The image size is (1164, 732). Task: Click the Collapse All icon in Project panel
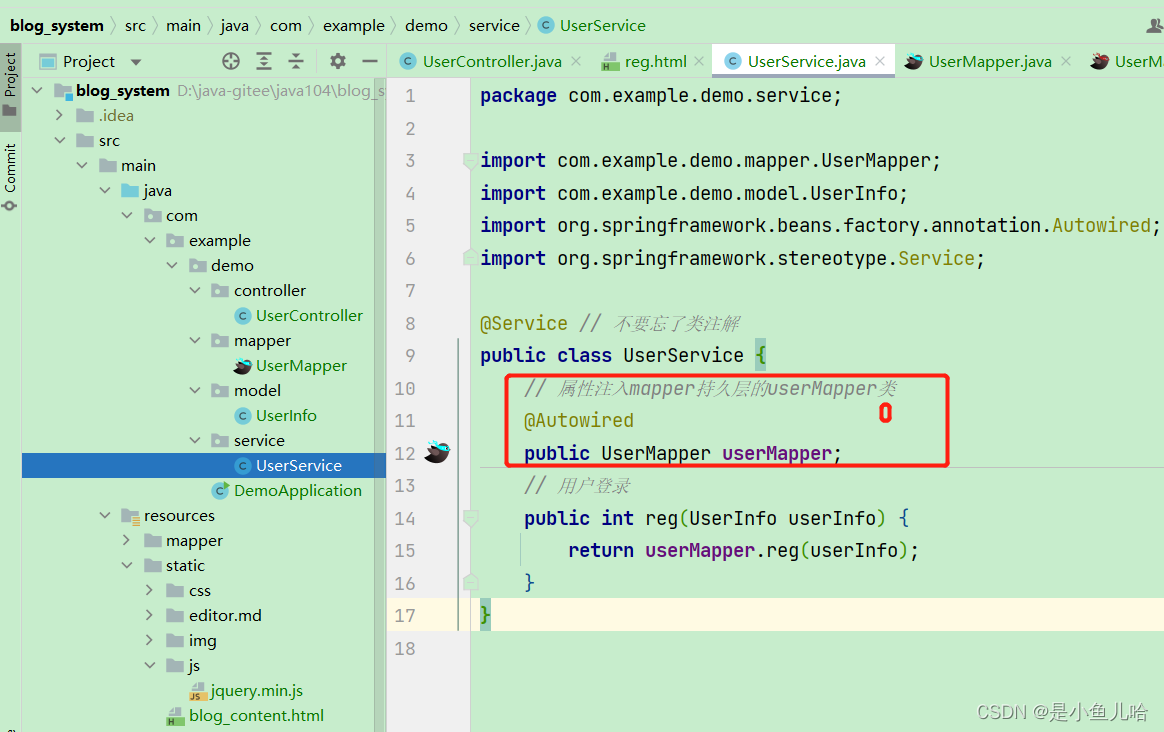click(295, 61)
